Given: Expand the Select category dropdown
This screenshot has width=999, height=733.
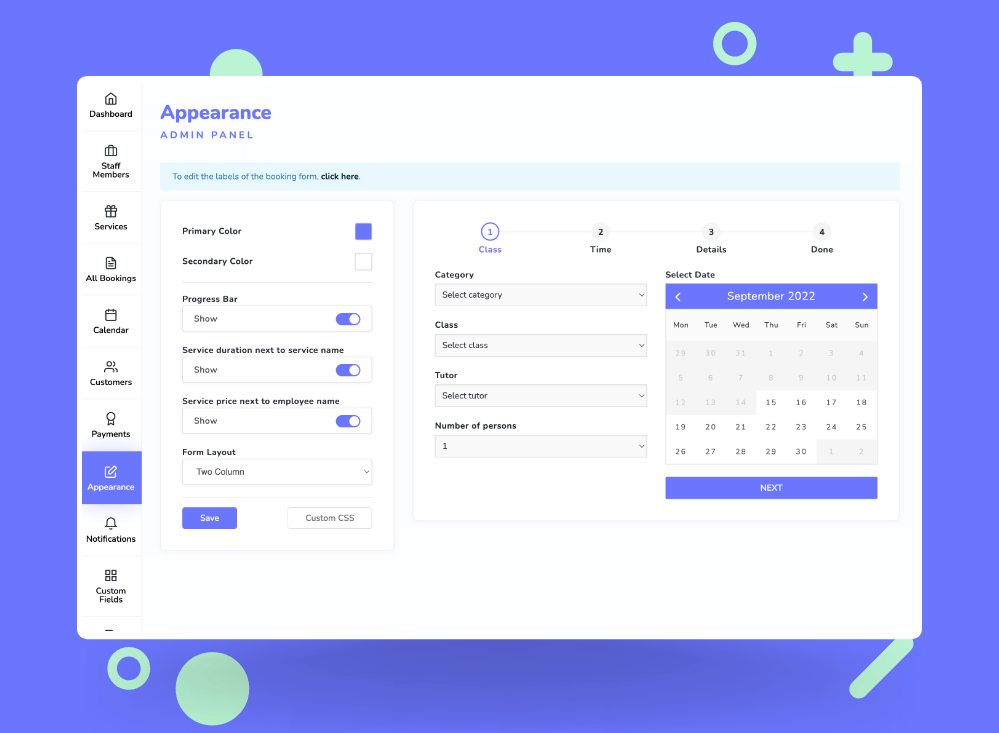Looking at the screenshot, I should point(540,294).
